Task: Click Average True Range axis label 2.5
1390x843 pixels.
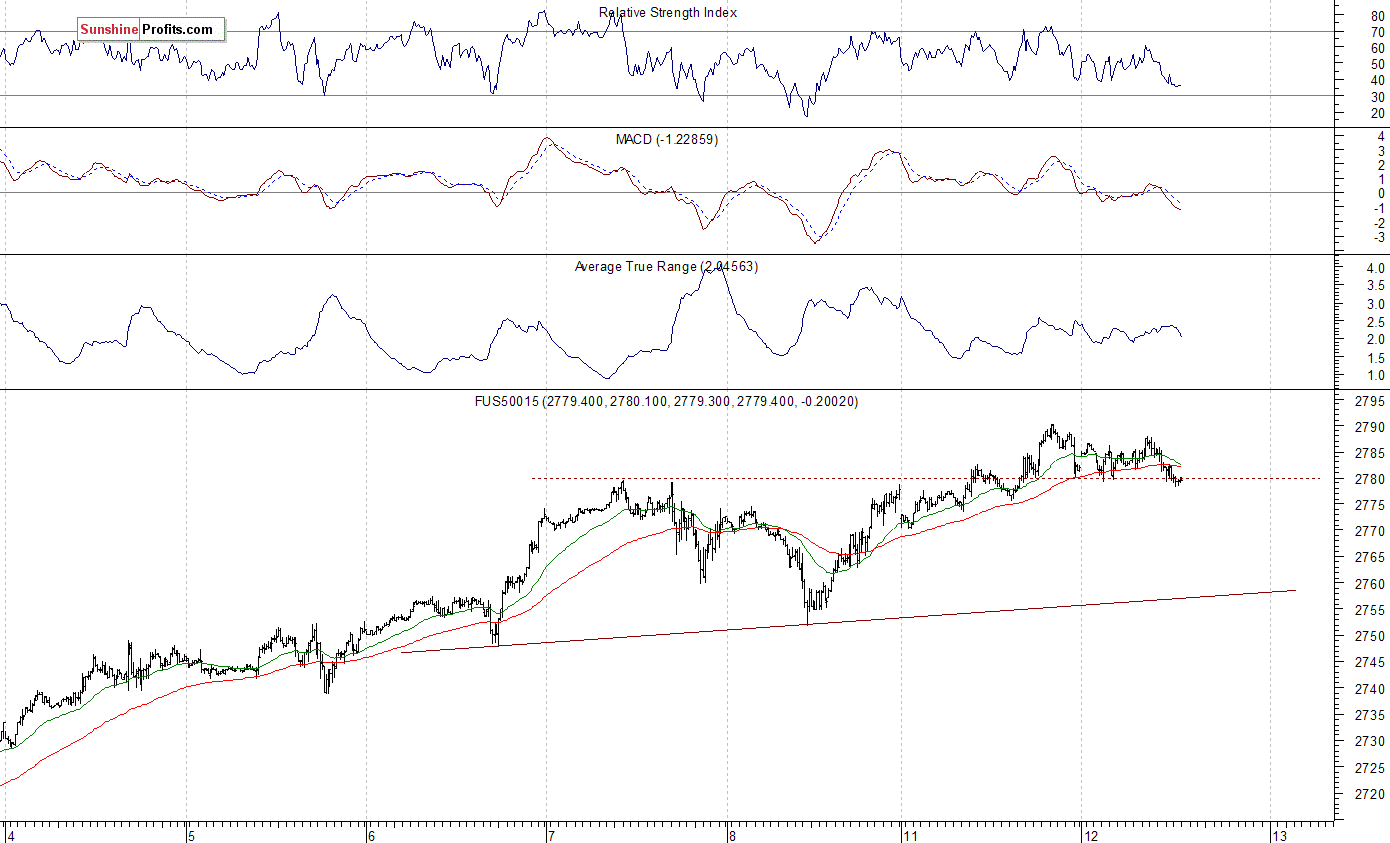Action: pyautogui.click(x=1376, y=322)
